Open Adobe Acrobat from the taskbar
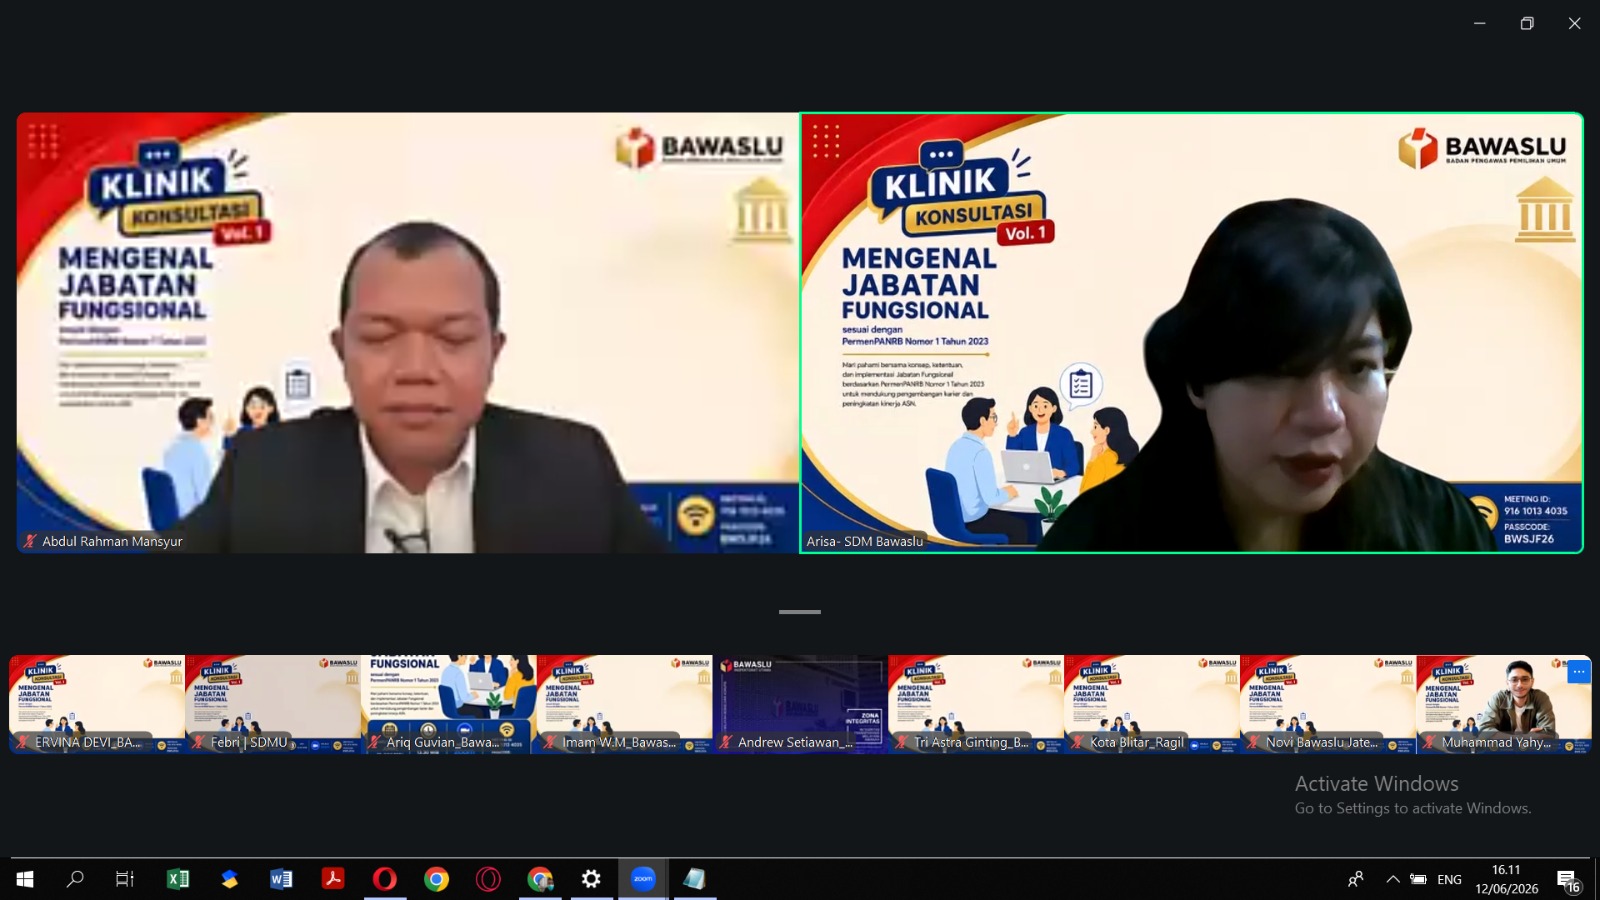Viewport: 1600px width, 900px height. pos(333,879)
